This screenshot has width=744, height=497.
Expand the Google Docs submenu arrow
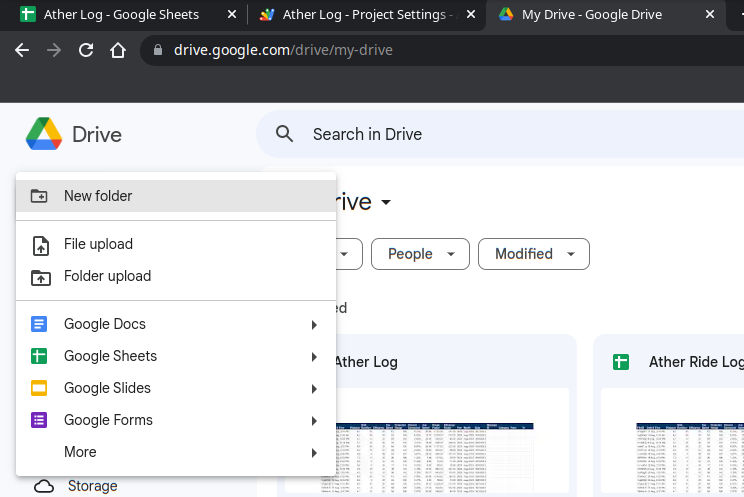point(314,325)
